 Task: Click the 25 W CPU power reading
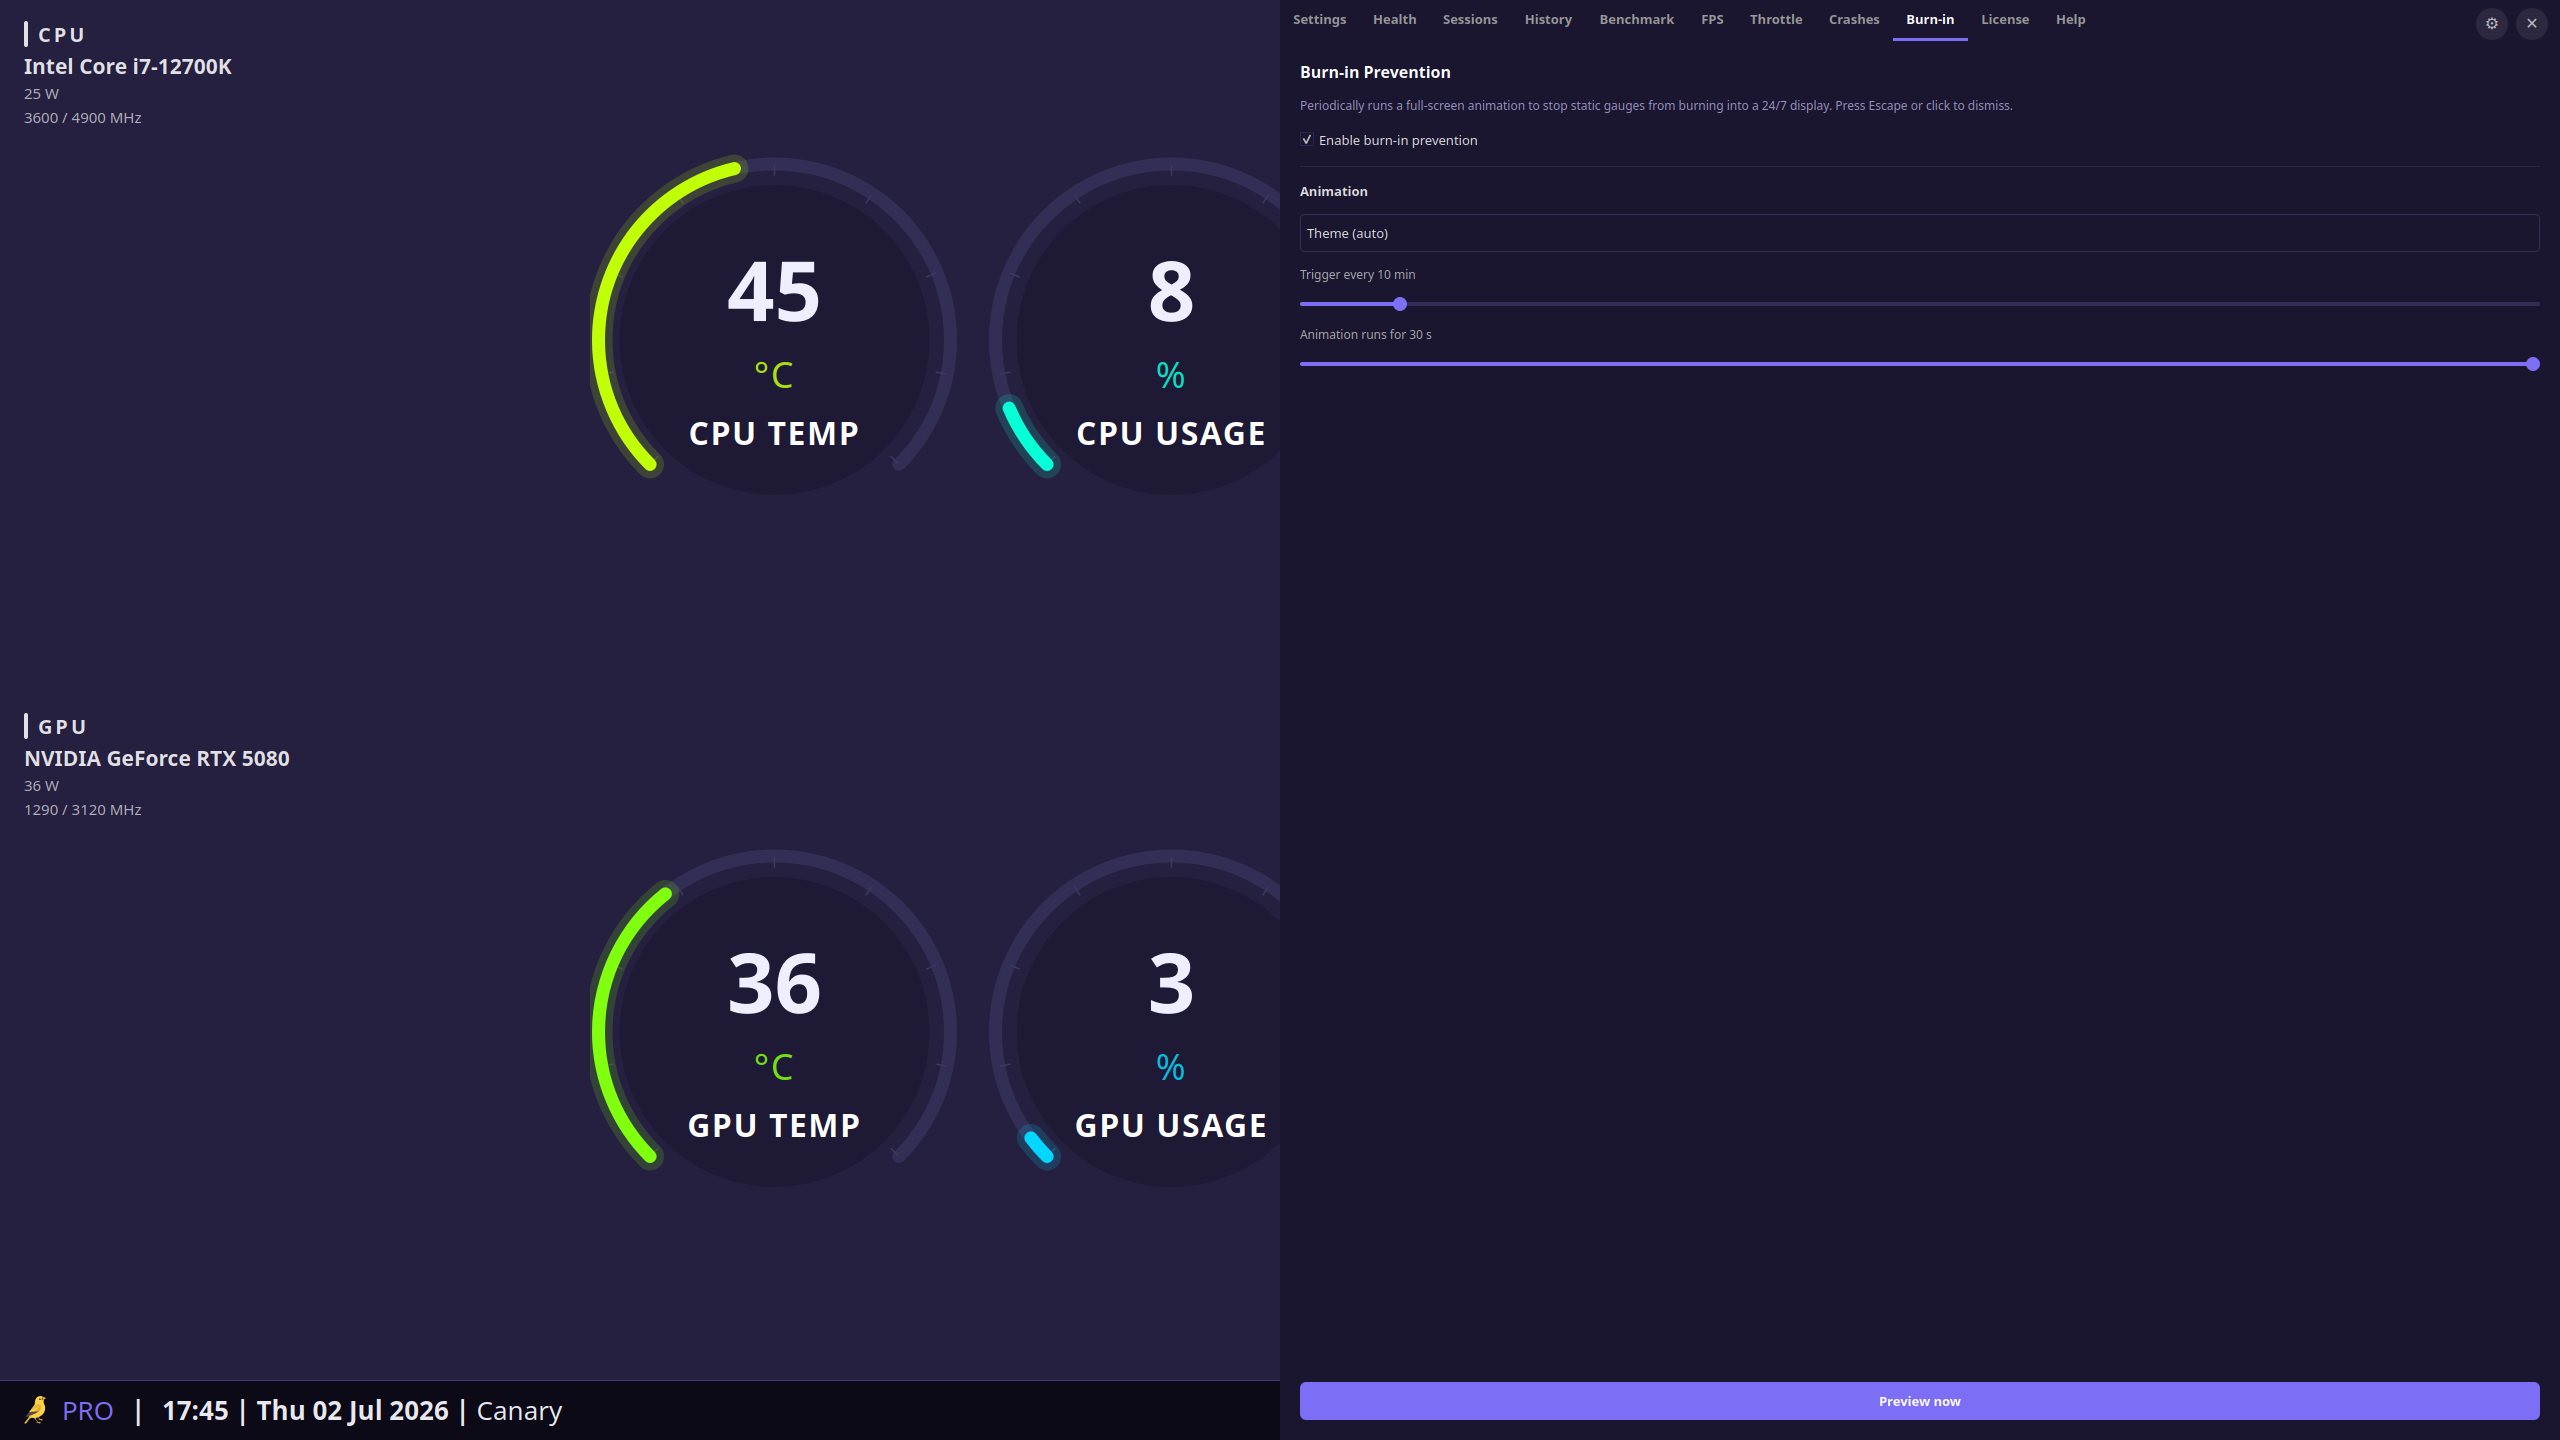point(41,94)
